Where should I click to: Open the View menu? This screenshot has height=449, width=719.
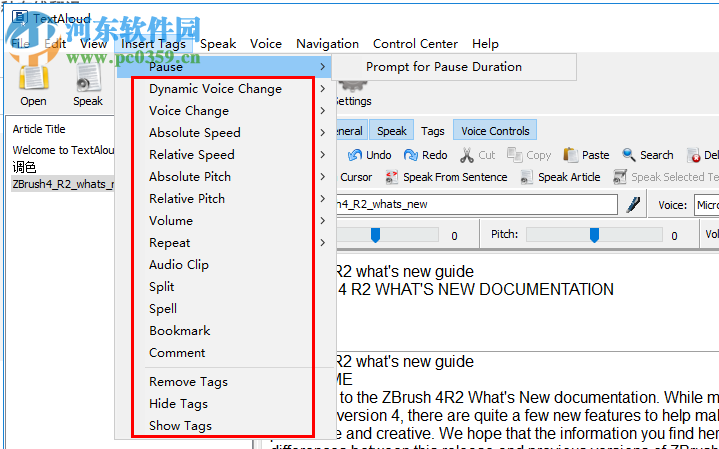tap(93, 44)
